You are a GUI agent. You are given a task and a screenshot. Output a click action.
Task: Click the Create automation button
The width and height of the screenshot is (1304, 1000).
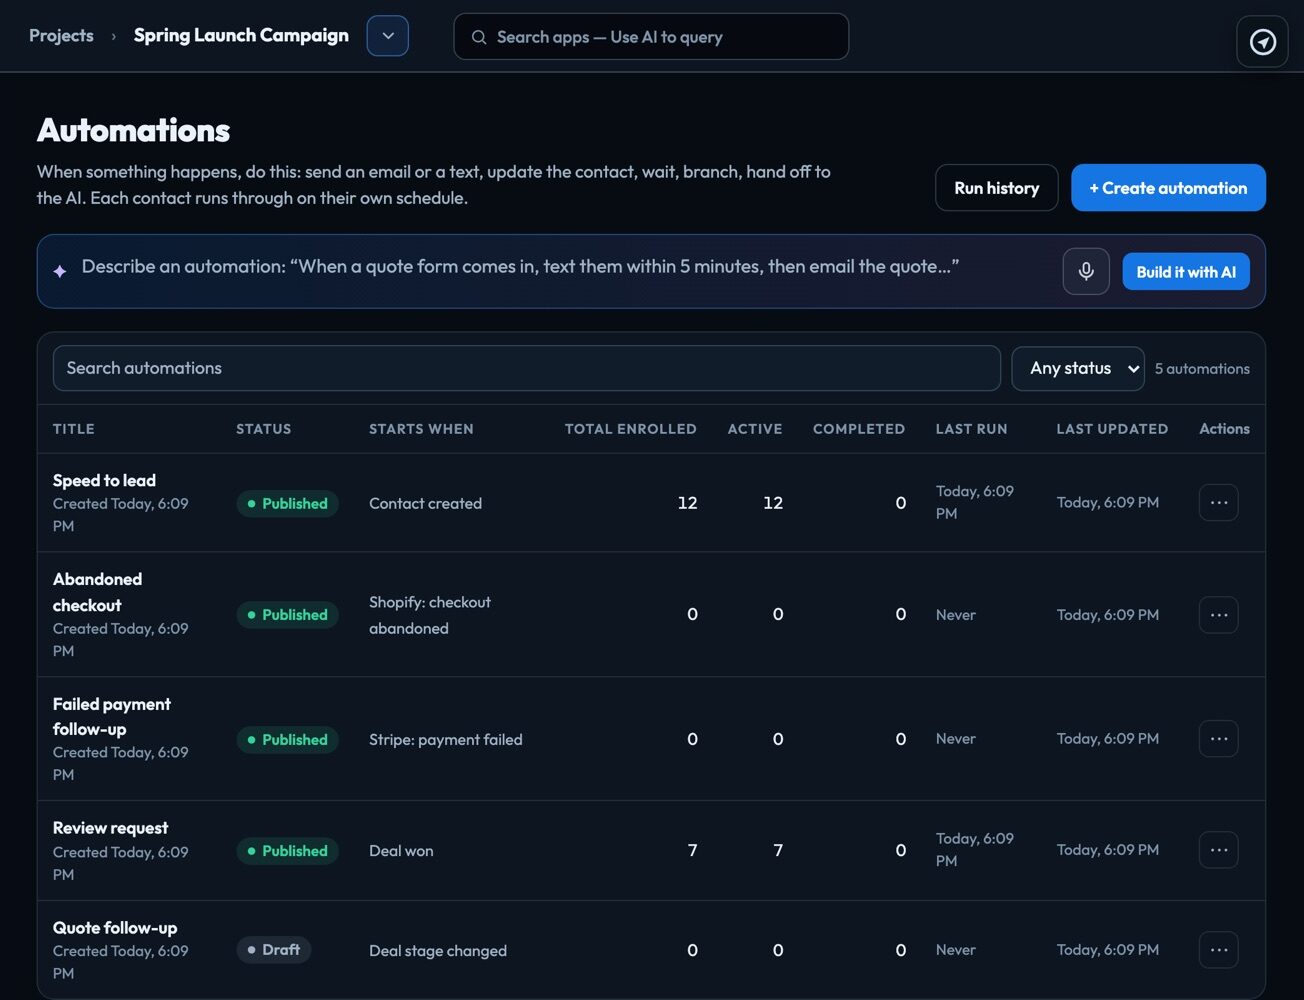[x=1168, y=188]
